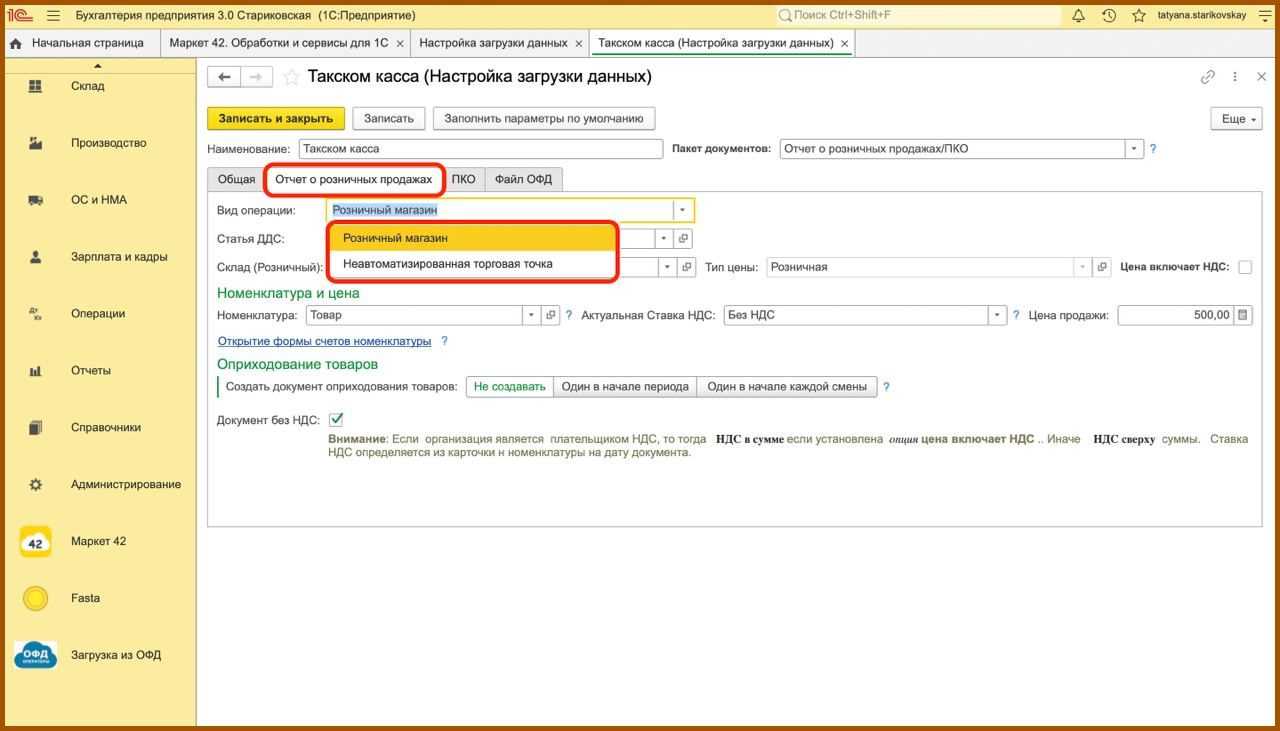Image resolution: width=1280 pixels, height=731 pixels.
Task: Choose Розничный магазин from the list
Action: click(472, 238)
